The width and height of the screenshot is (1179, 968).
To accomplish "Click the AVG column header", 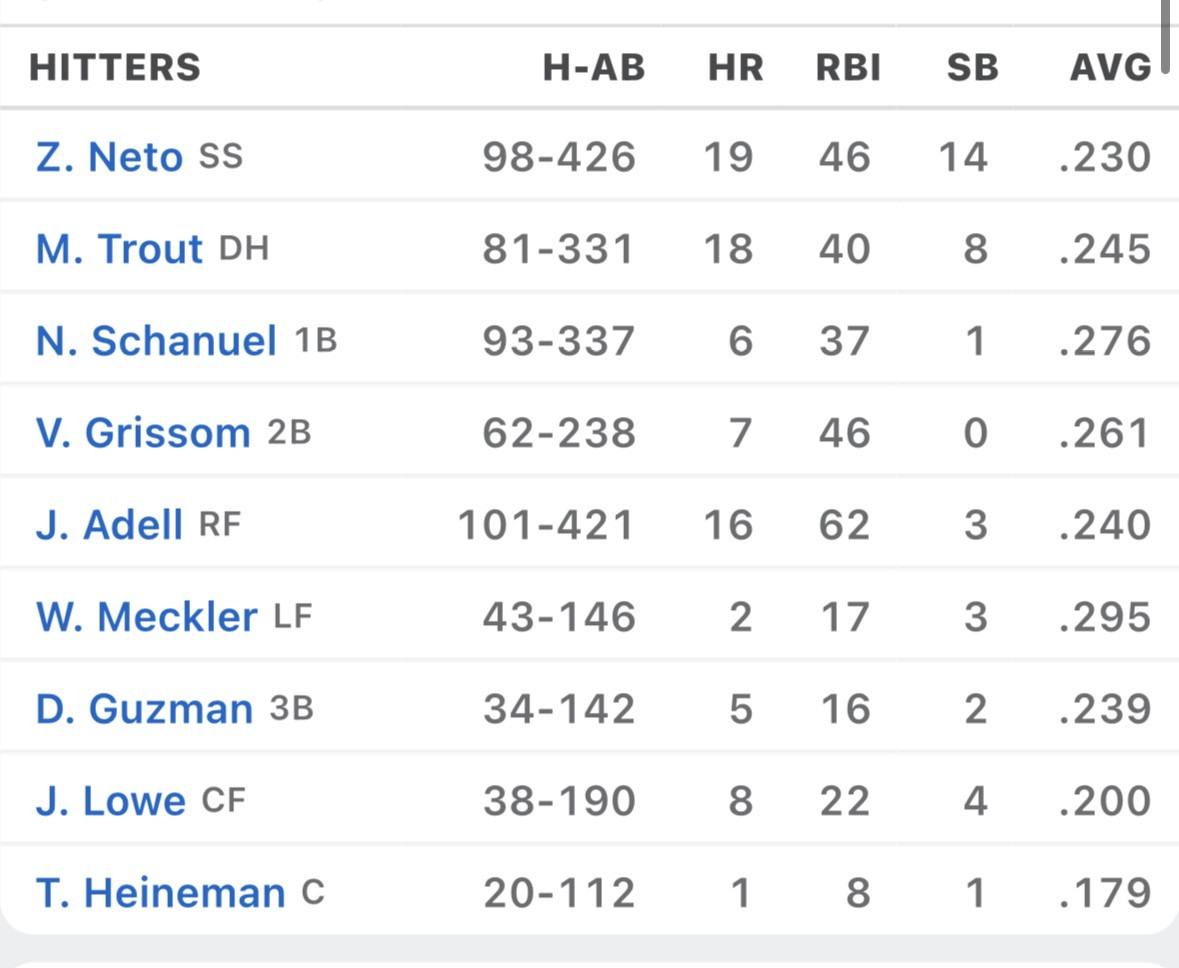I will (x=1111, y=67).
